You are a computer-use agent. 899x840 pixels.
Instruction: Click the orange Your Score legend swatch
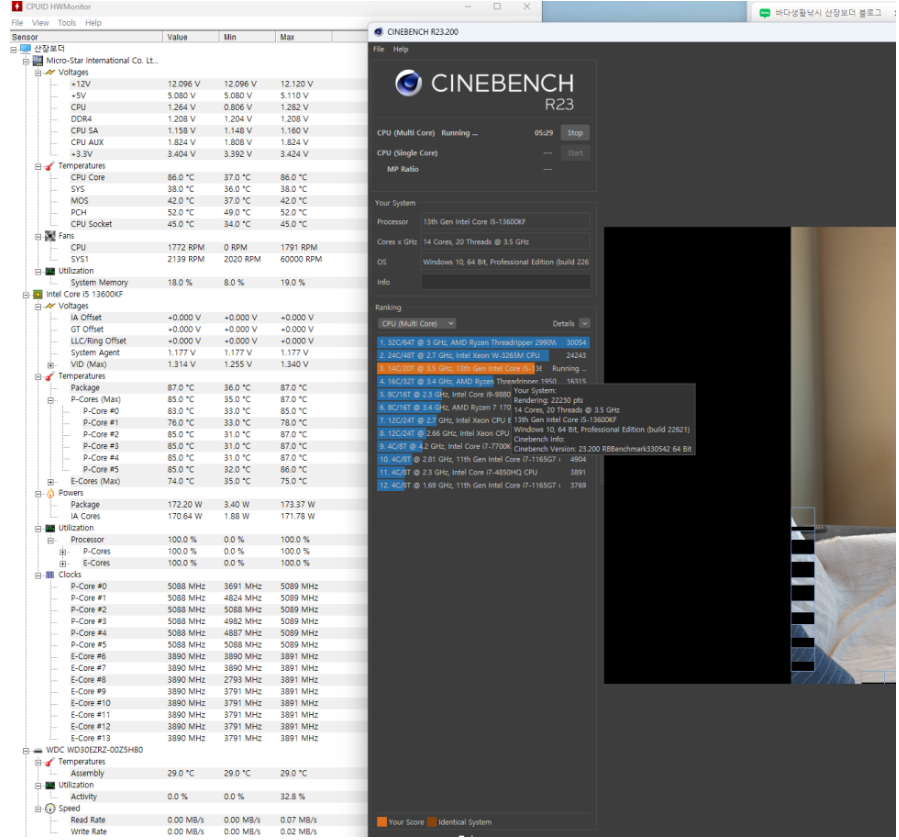pyautogui.click(x=382, y=822)
